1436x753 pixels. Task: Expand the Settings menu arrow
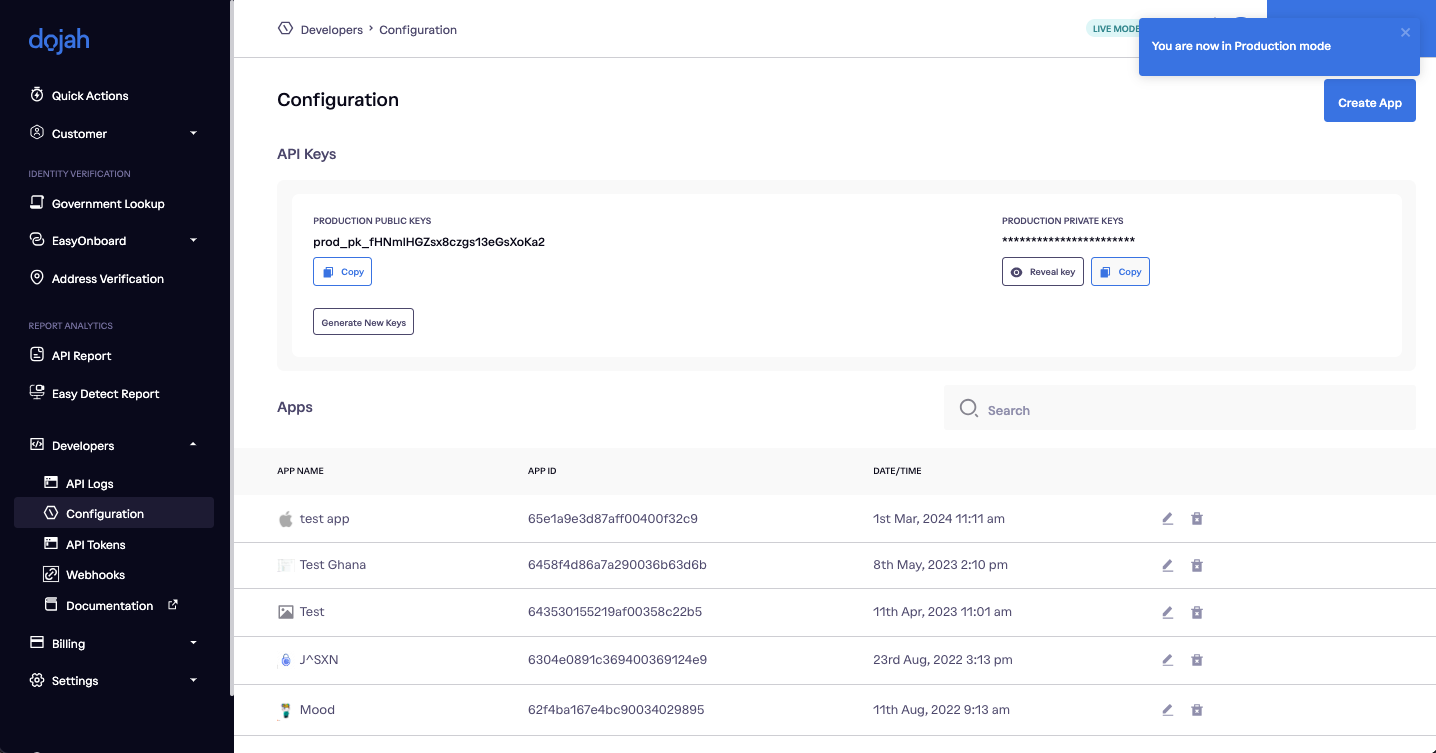[x=194, y=680]
